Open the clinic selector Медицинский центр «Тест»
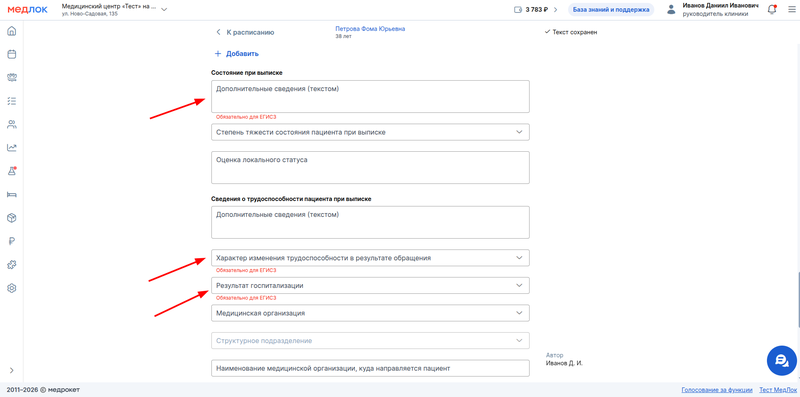800x397 pixels. pos(114,10)
